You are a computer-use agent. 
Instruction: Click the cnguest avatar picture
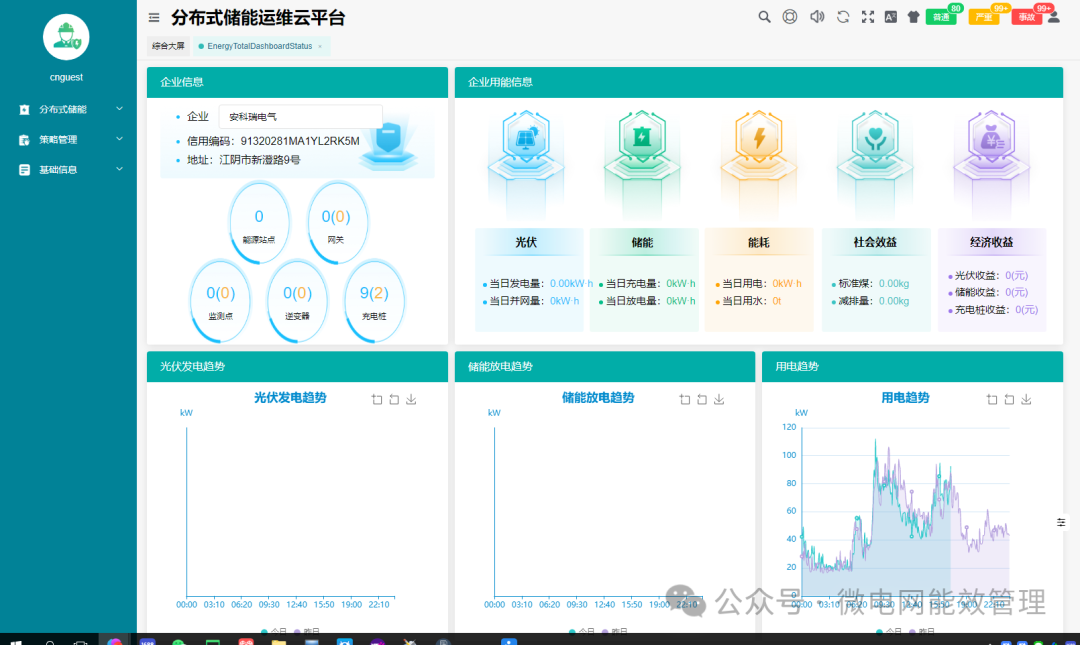[x=66, y=37]
